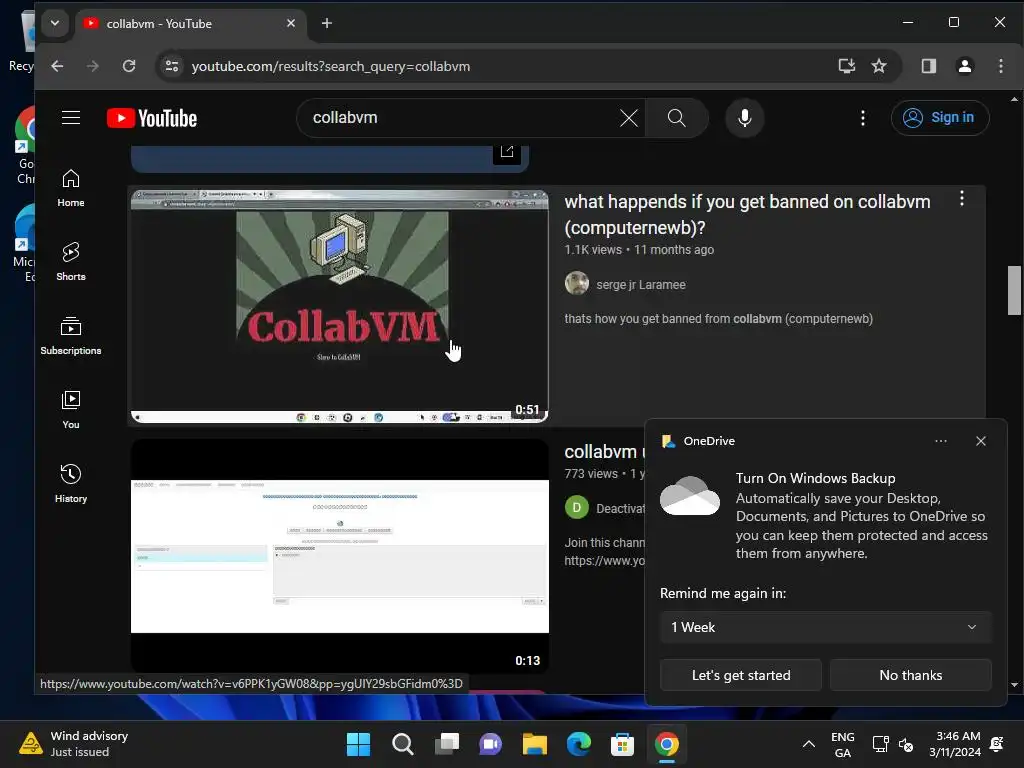The height and width of the screenshot is (768, 1024).
Task: Click the YouTube logo
Action: click(x=152, y=118)
